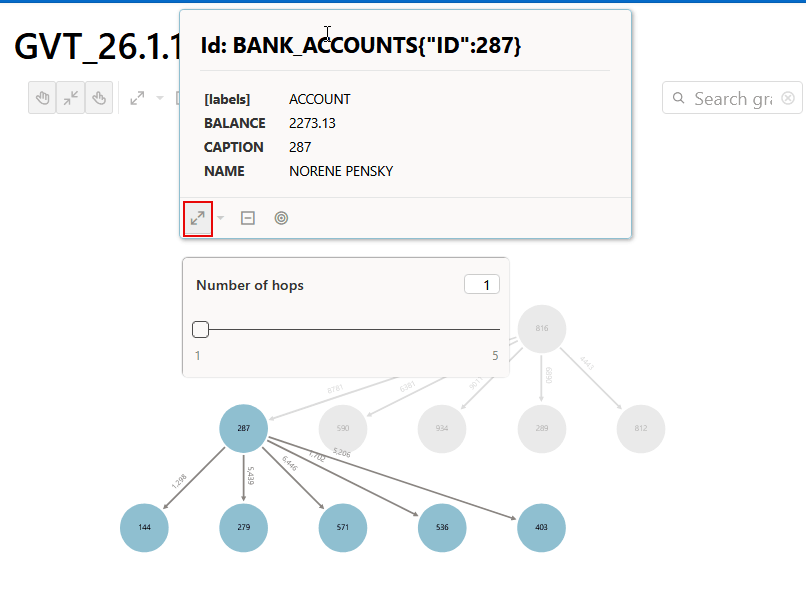This screenshot has height=600, width=806.
Task: Select graph node 536
Action: click(442, 528)
